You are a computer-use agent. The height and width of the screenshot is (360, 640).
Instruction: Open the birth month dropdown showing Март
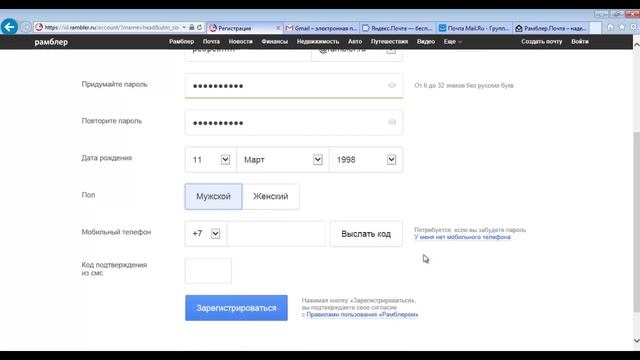coord(282,160)
